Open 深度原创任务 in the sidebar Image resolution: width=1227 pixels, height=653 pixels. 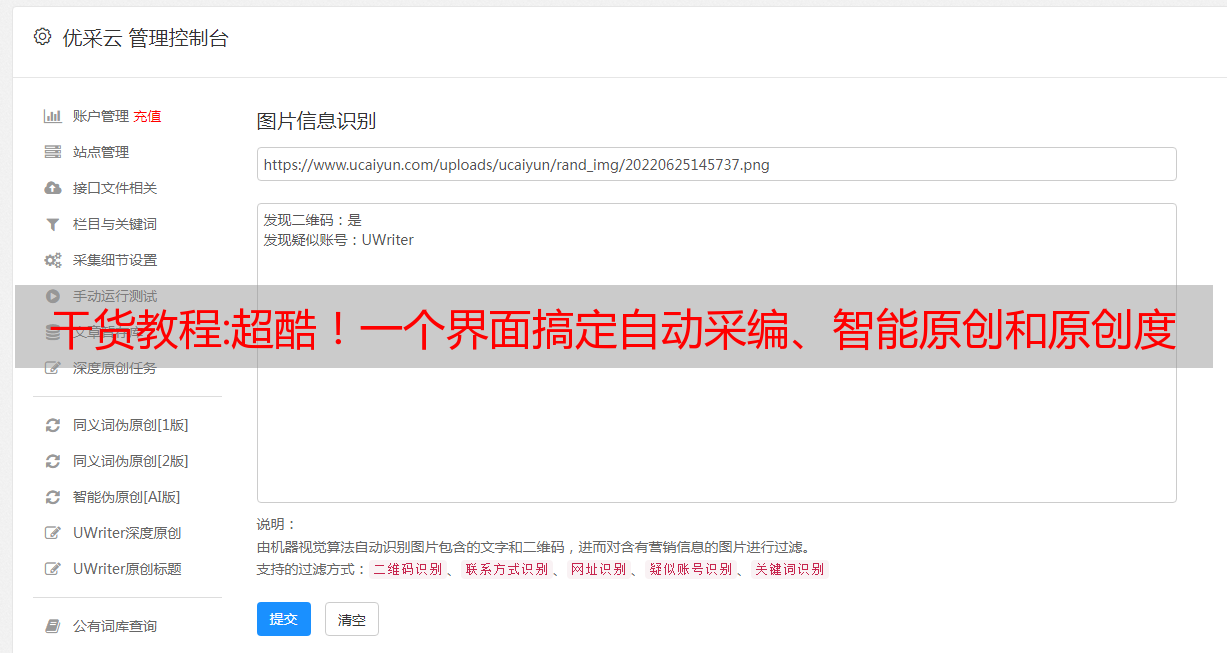[115, 368]
